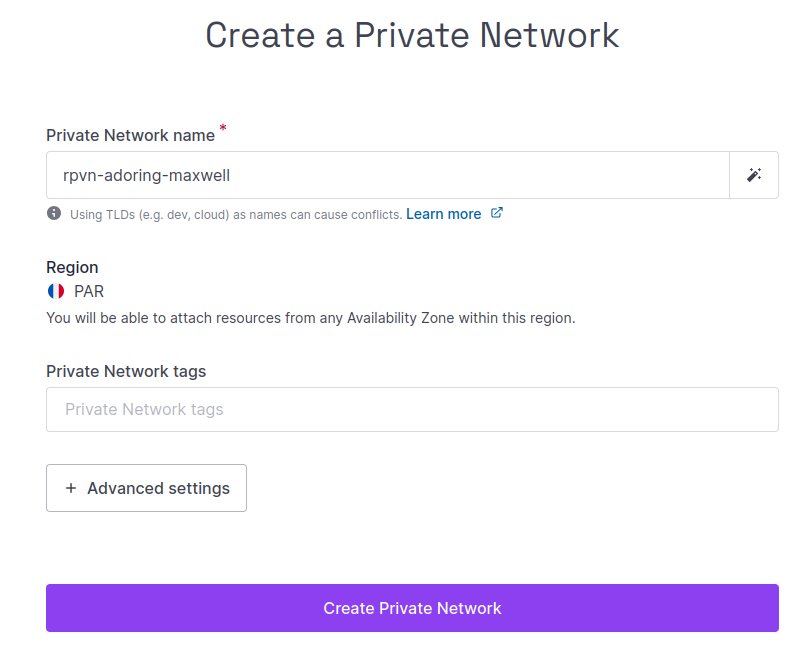
Task: Submit the form with Create Private Network
Action: (x=412, y=608)
